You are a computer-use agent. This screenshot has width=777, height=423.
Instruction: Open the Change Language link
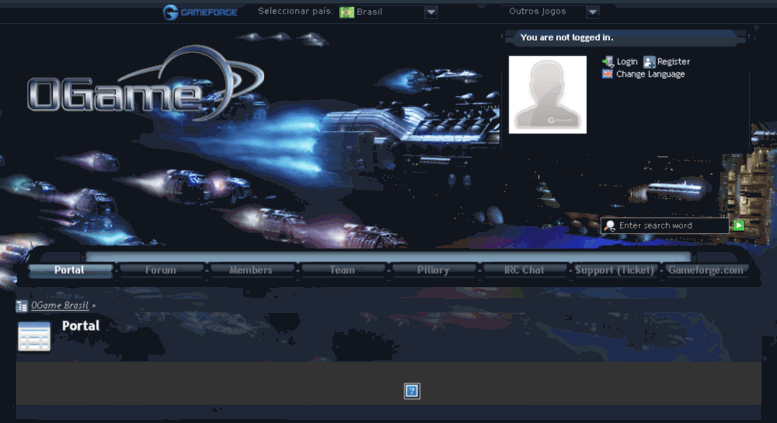[x=650, y=74]
